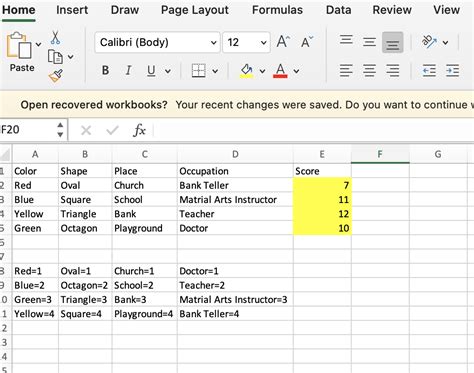474x373 pixels.
Task: Open the Page Layout tab
Action: (195, 10)
